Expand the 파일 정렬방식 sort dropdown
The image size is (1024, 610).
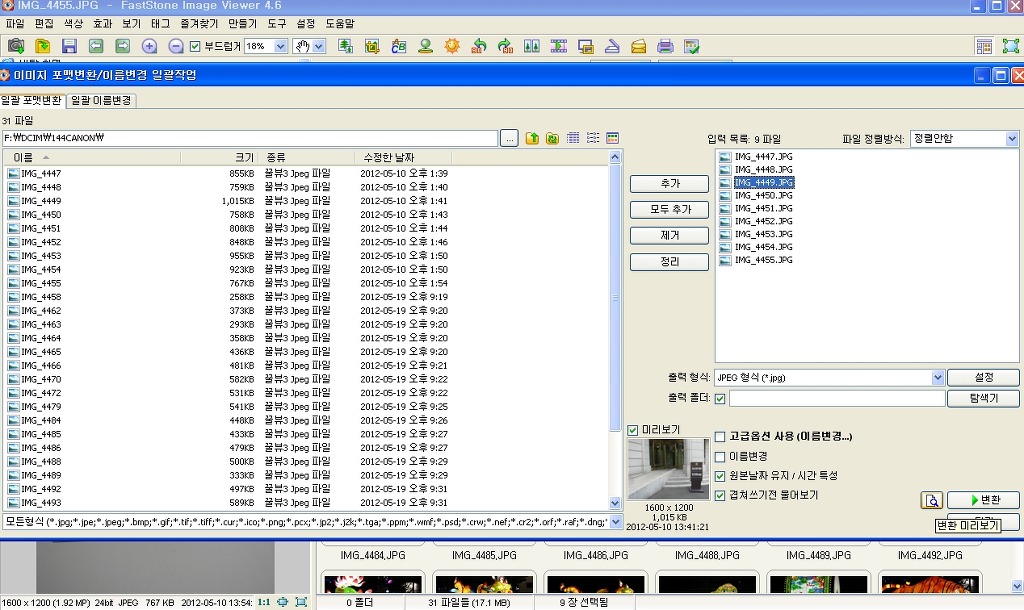[1011, 139]
